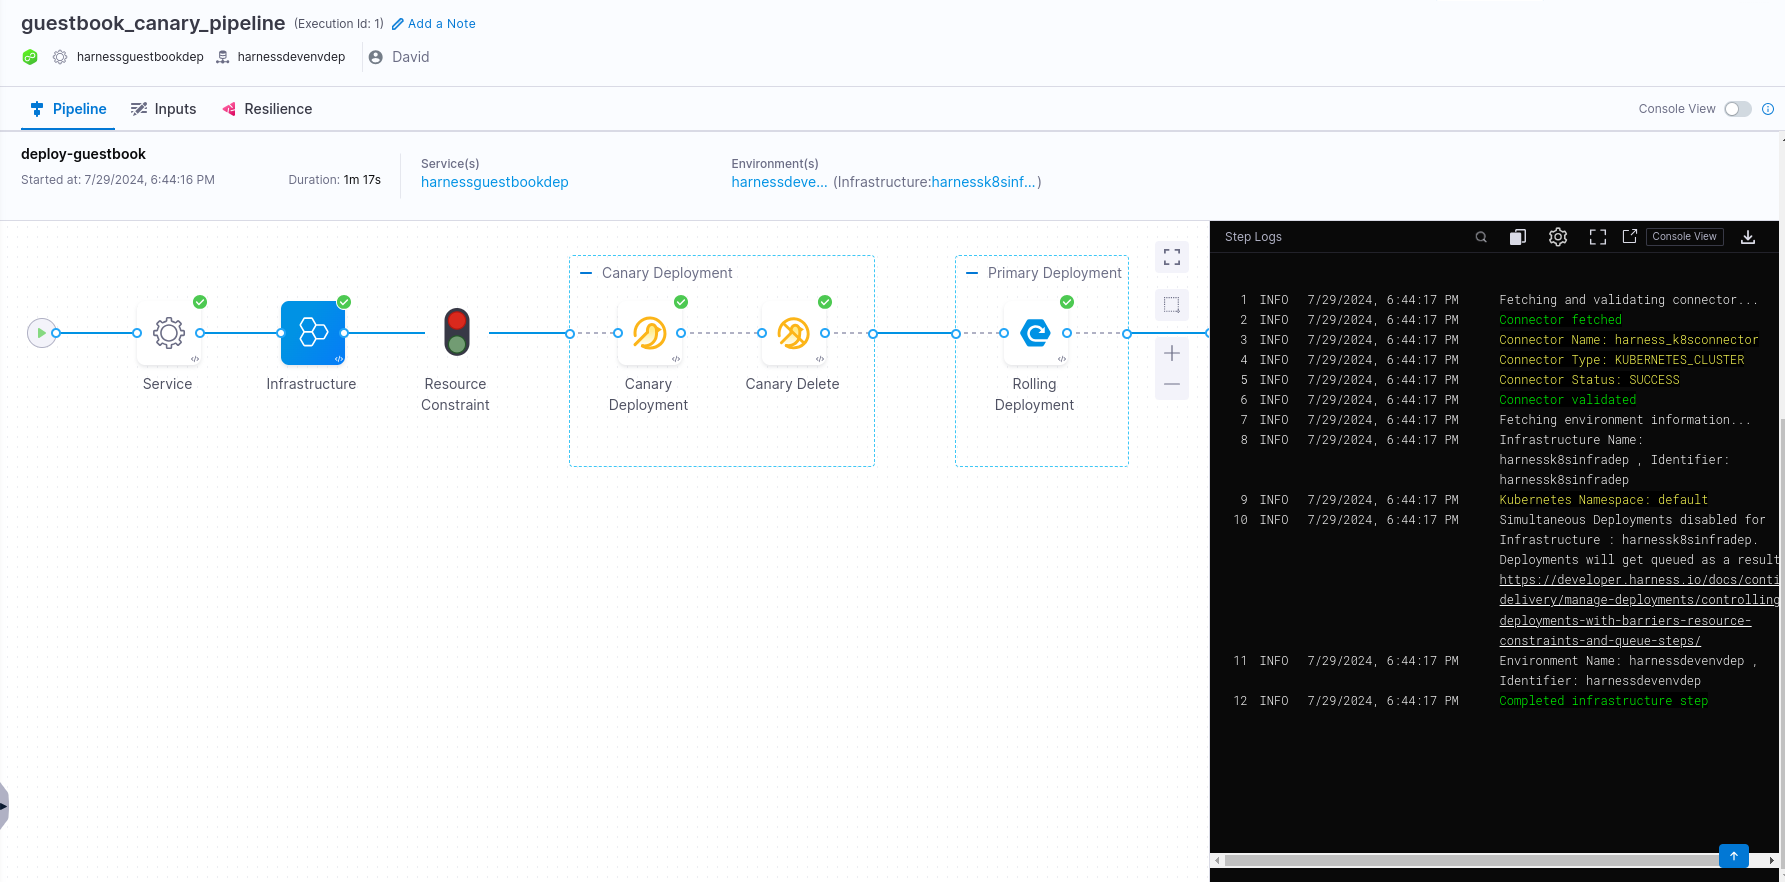Expand step logs to fullscreen
The width and height of the screenshot is (1785, 882).
click(1598, 237)
